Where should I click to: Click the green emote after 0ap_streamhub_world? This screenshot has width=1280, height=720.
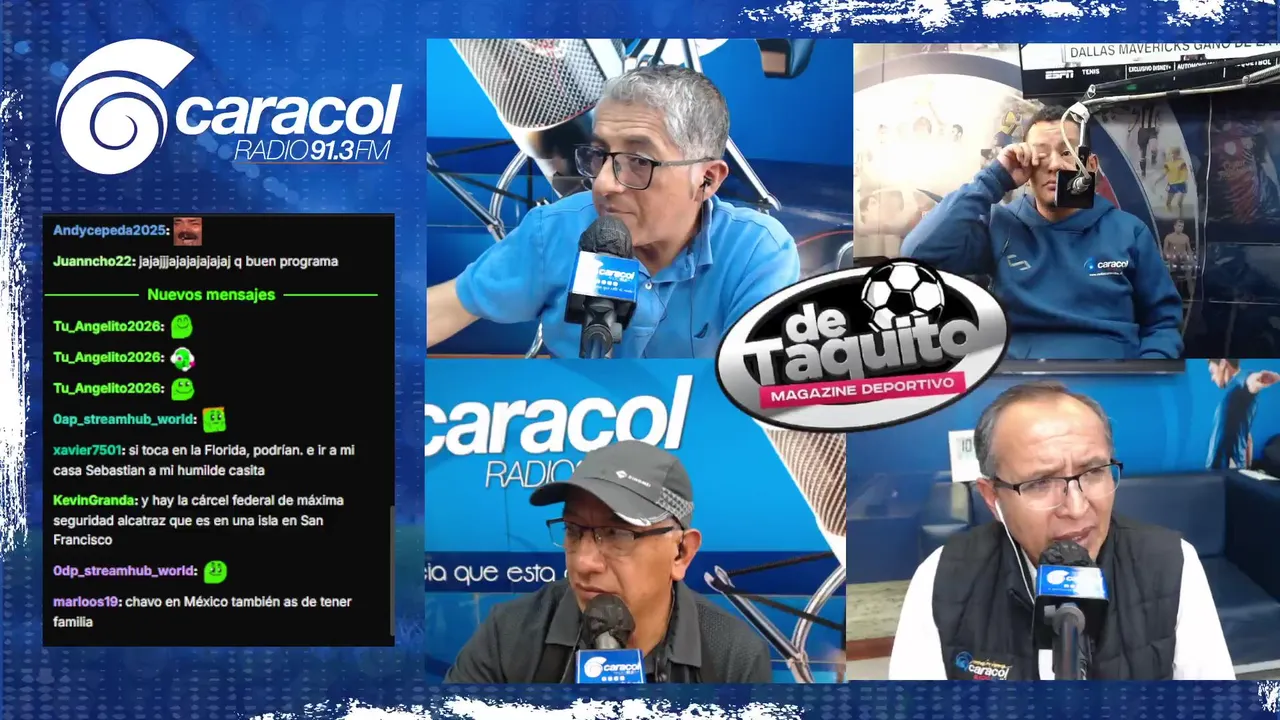pyautogui.click(x=214, y=420)
